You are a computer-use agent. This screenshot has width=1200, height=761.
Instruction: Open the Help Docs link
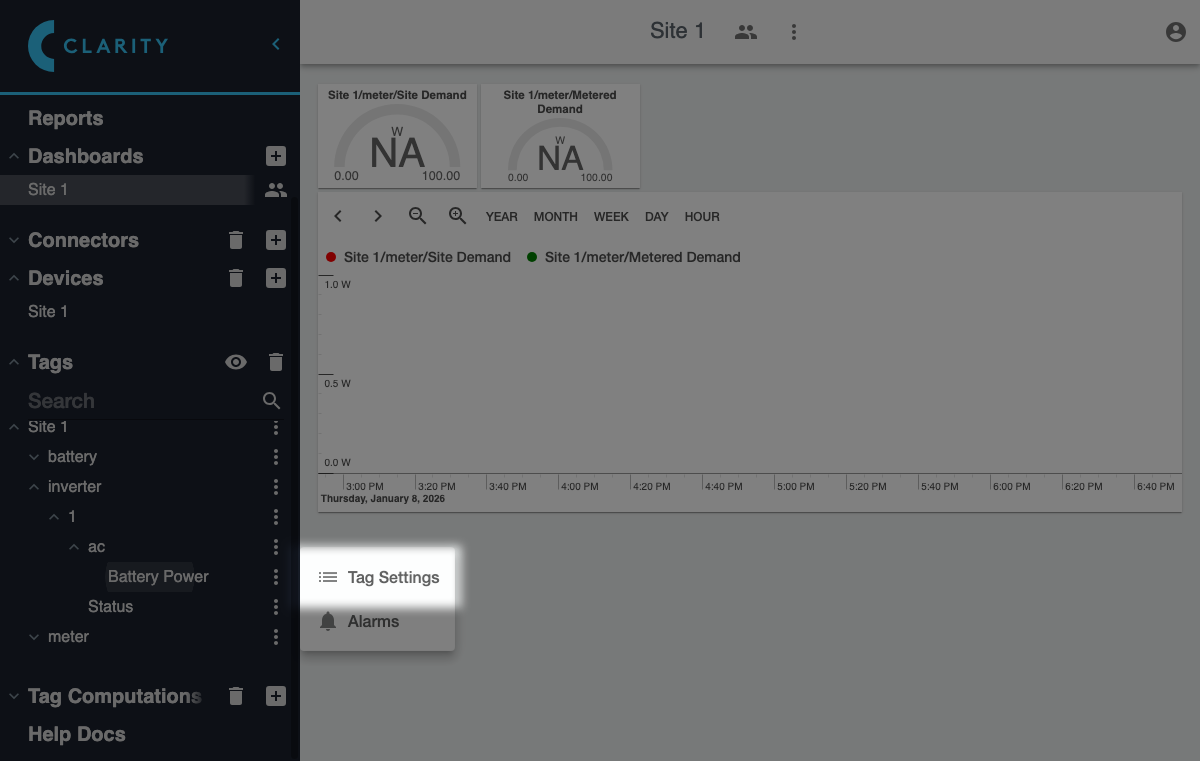click(77, 734)
